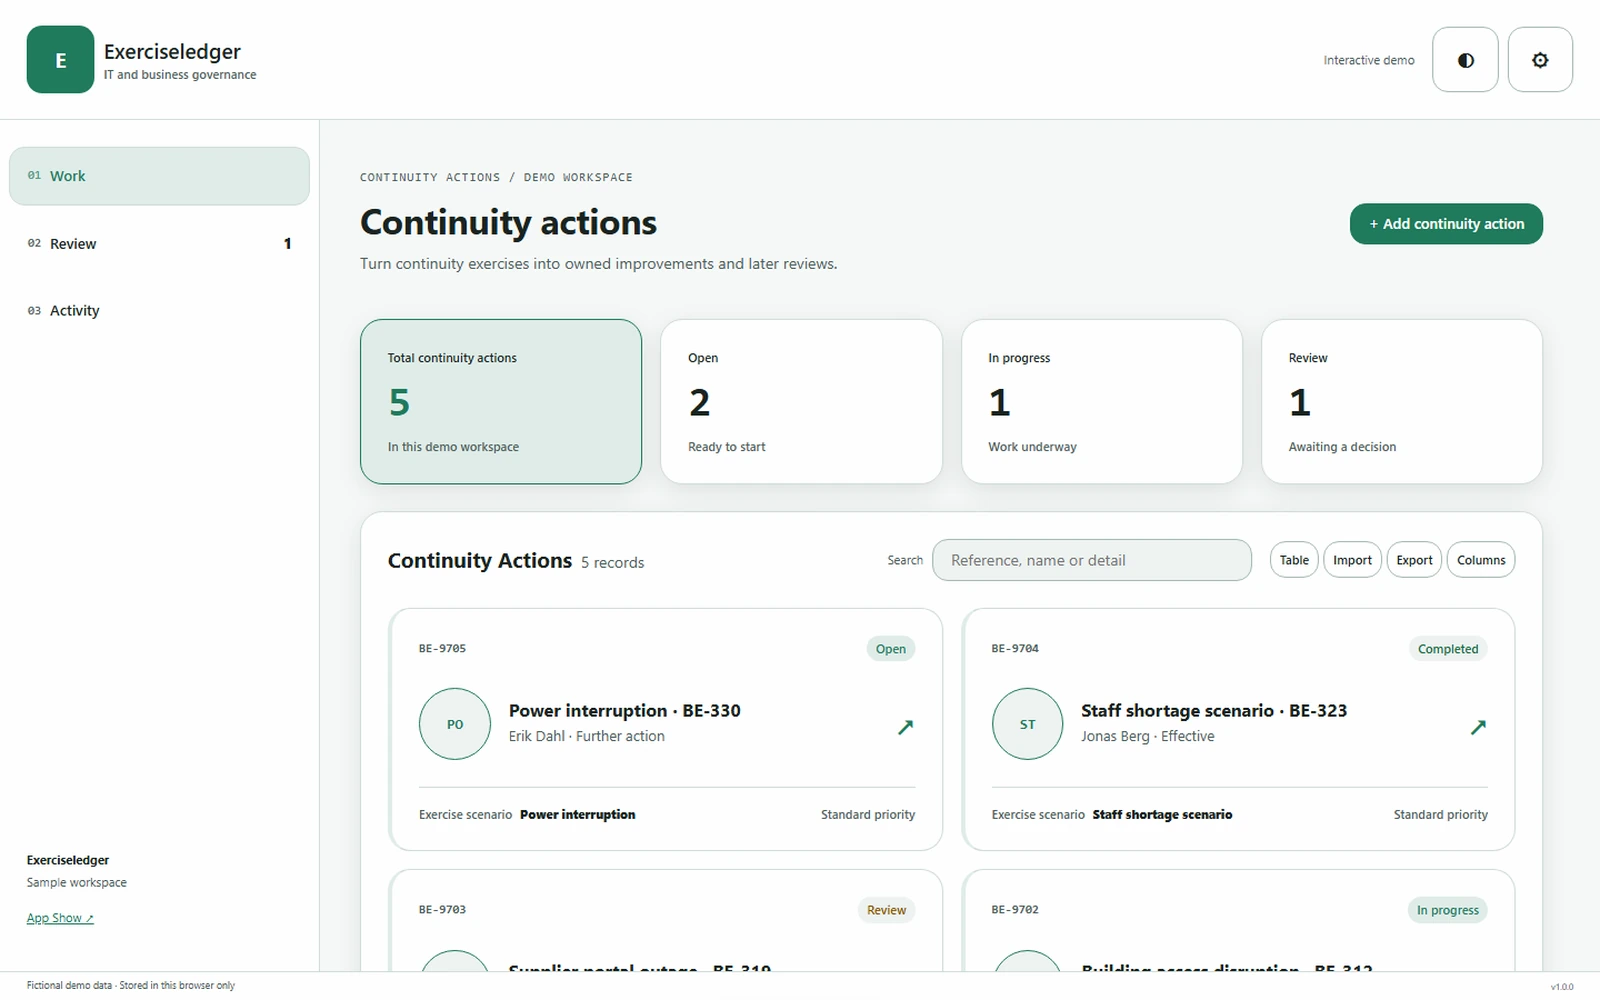Open settings with the gear icon
1600x1000 pixels.
tap(1540, 60)
